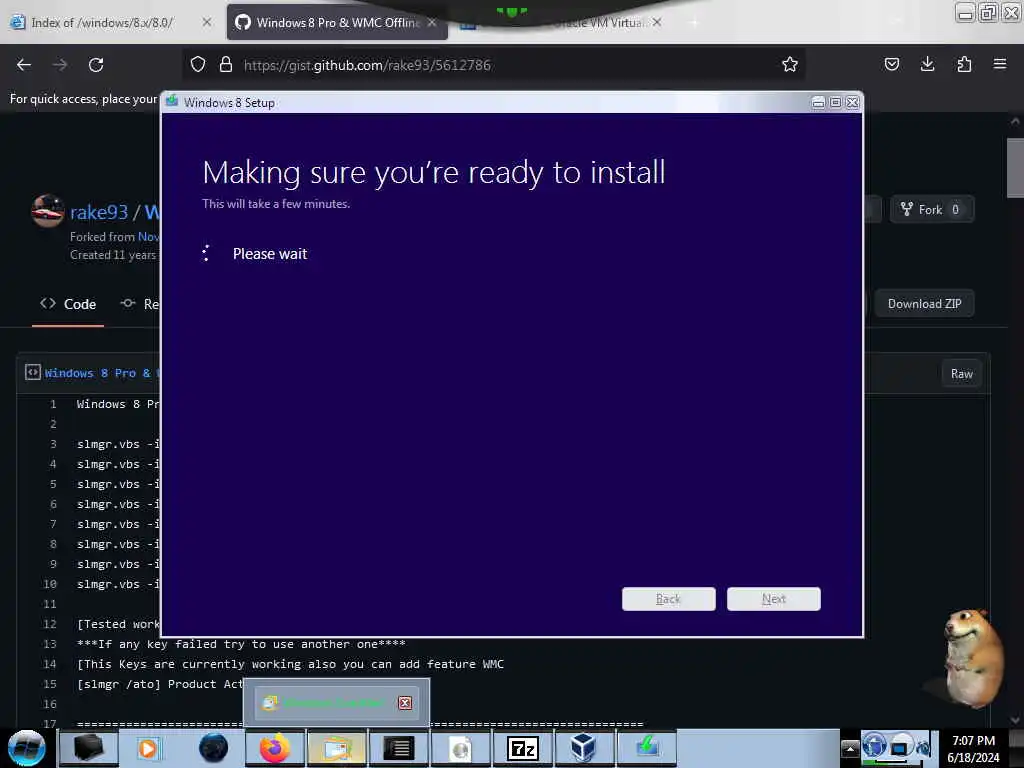Click Back in Windows 8 Setup

[x=668, y=599]
